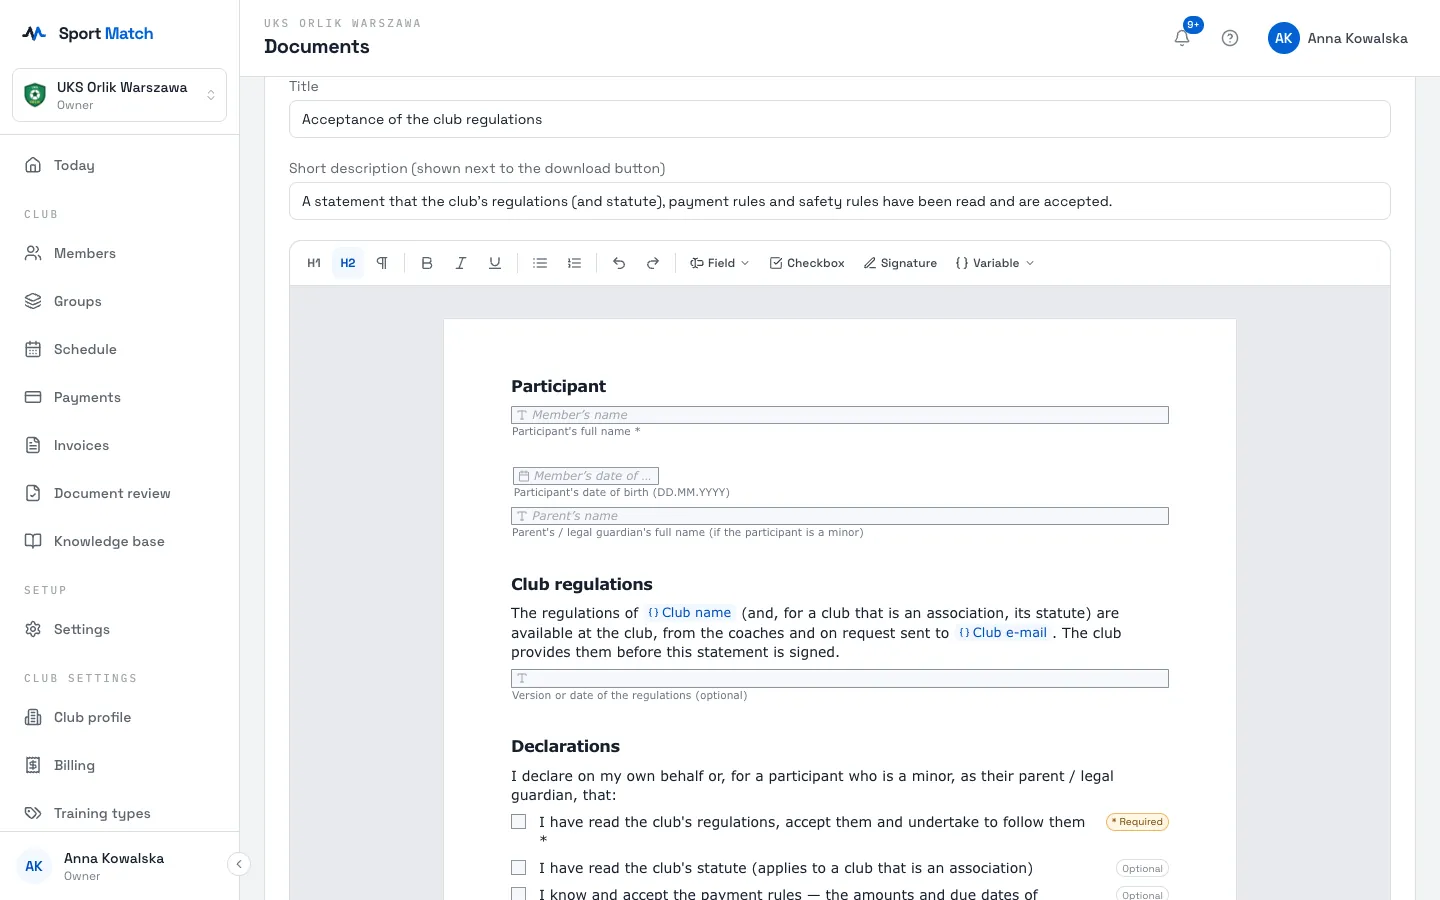Open the Knowledge base

pyautogui.click(x=119, y=541)
